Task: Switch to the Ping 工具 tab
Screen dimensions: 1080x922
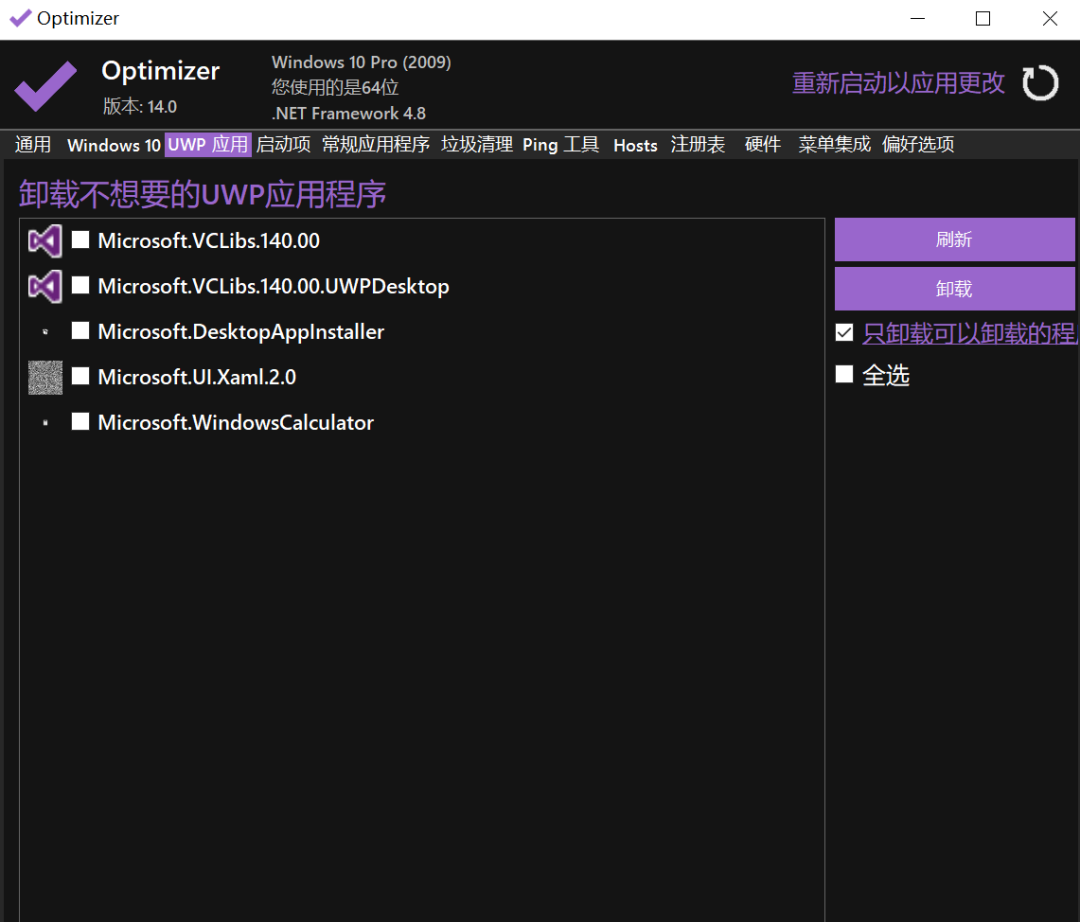Action: 561,145
